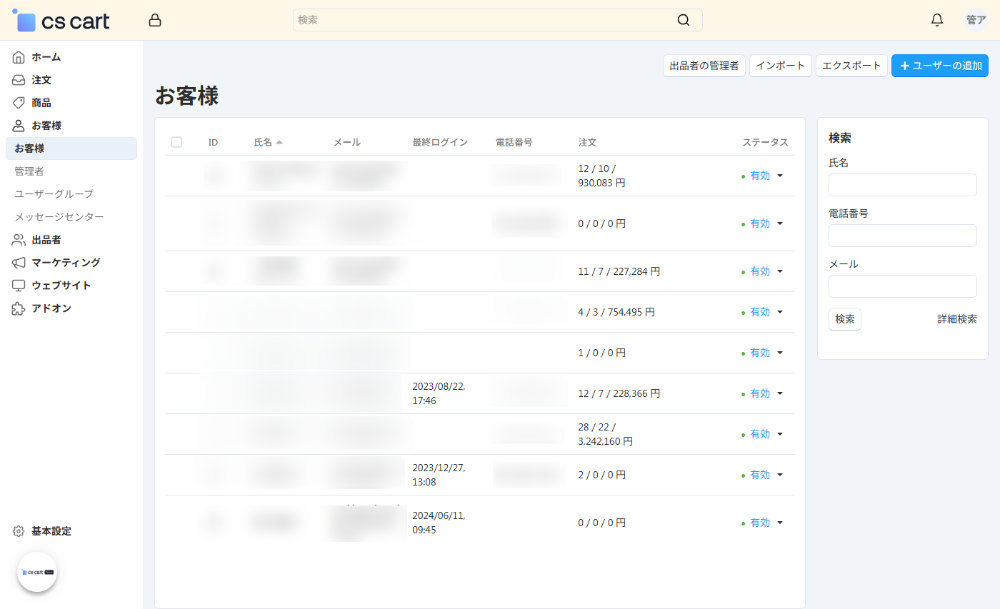Click the lock icon in top bar
This screenshot has height=609, width=1000.
pos(154,20)
